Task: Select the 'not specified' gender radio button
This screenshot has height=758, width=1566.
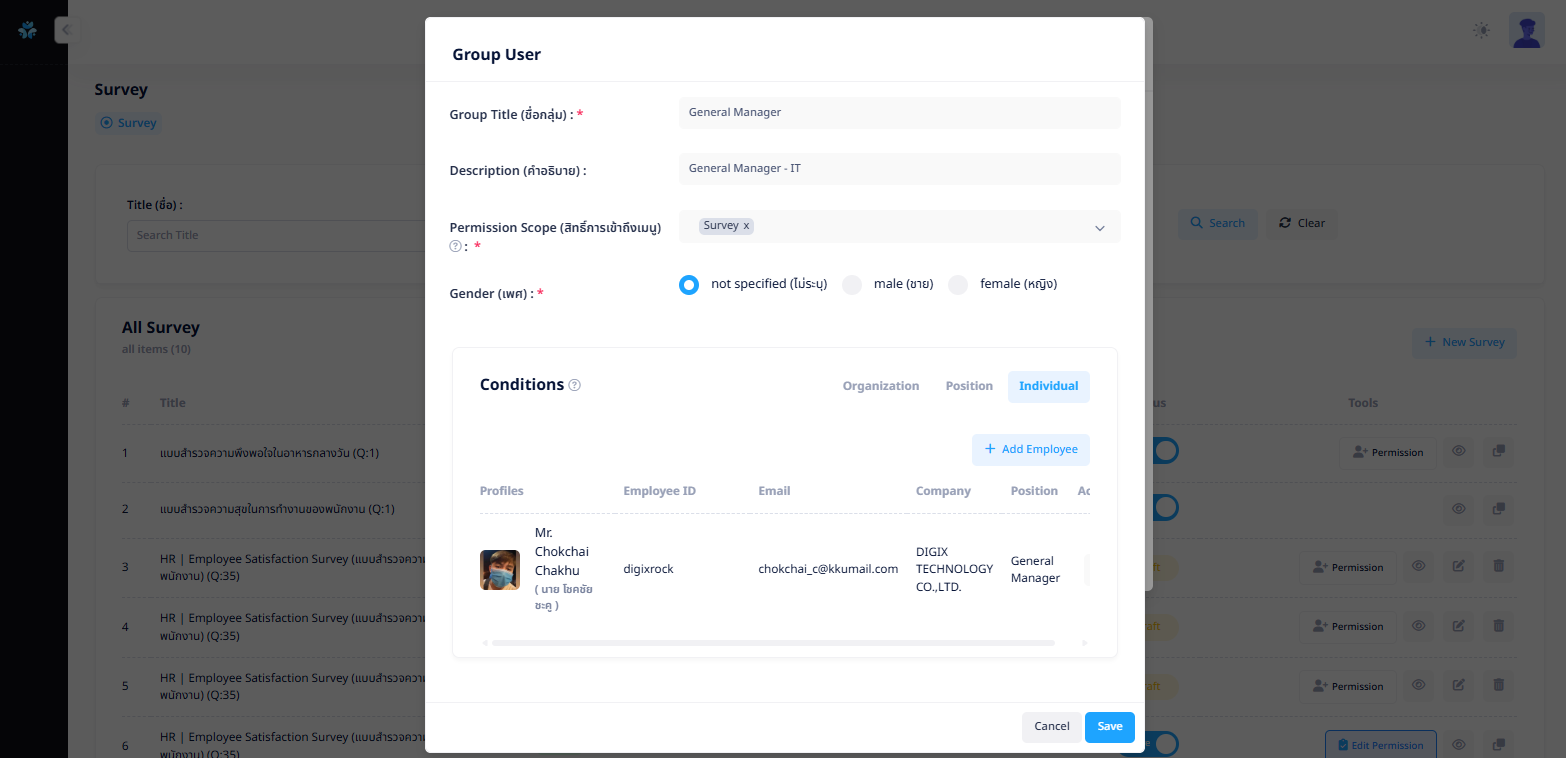Action: tap(688, 285)
